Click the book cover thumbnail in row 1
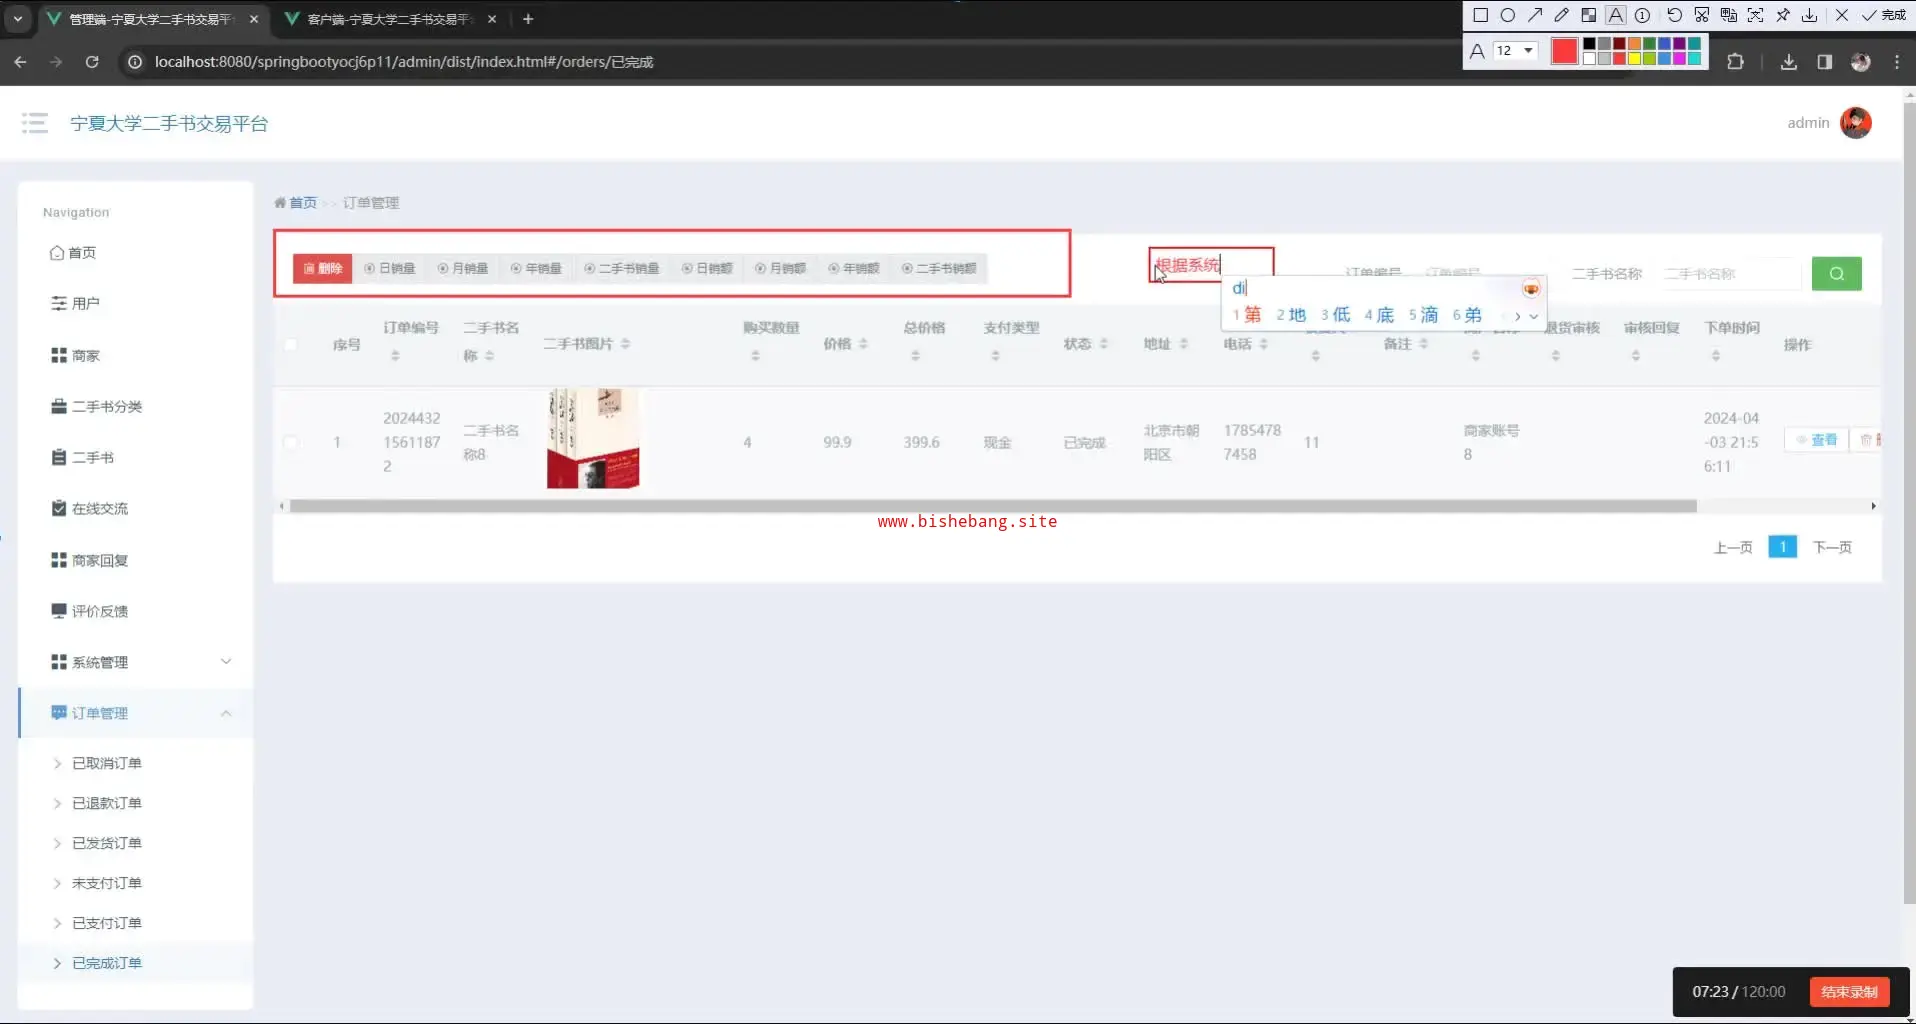This screenshot has width=1916, height=1024. tap(593, 438)
